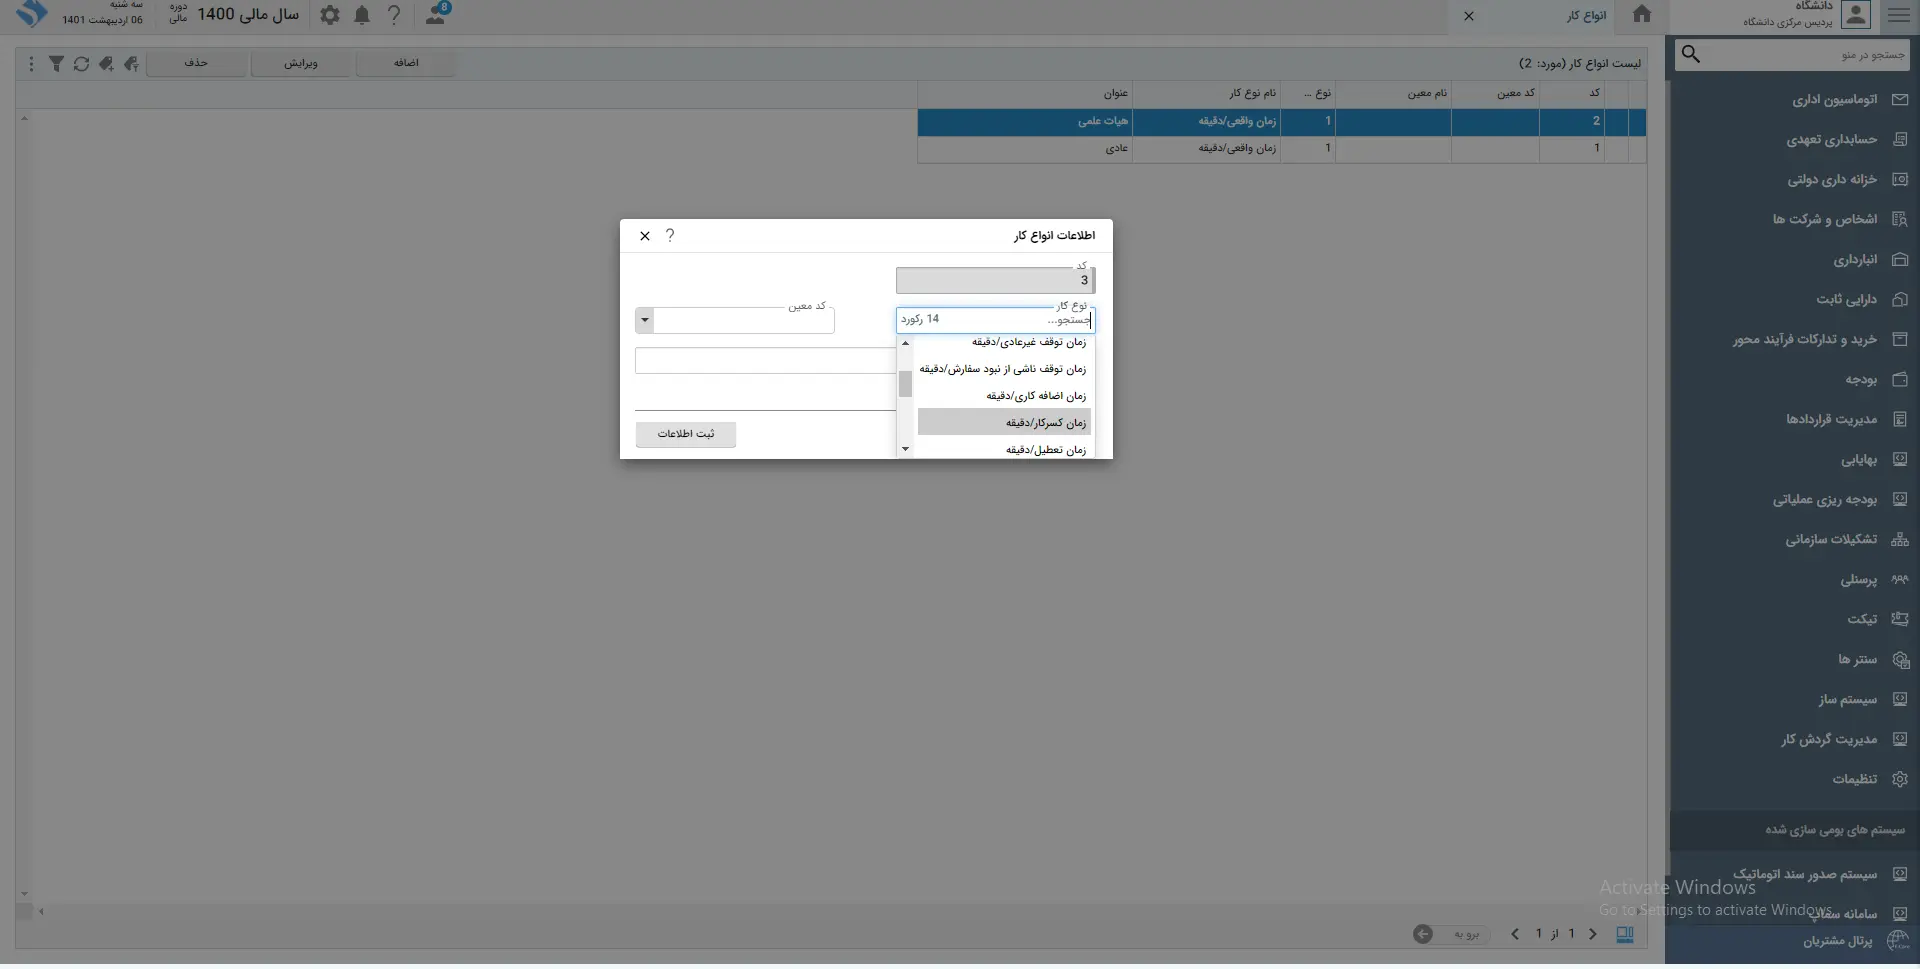Select زمان توقف غیرعادی/دقیقه option
This screenshot has width=1920, height=969.
pos(1005,342)
